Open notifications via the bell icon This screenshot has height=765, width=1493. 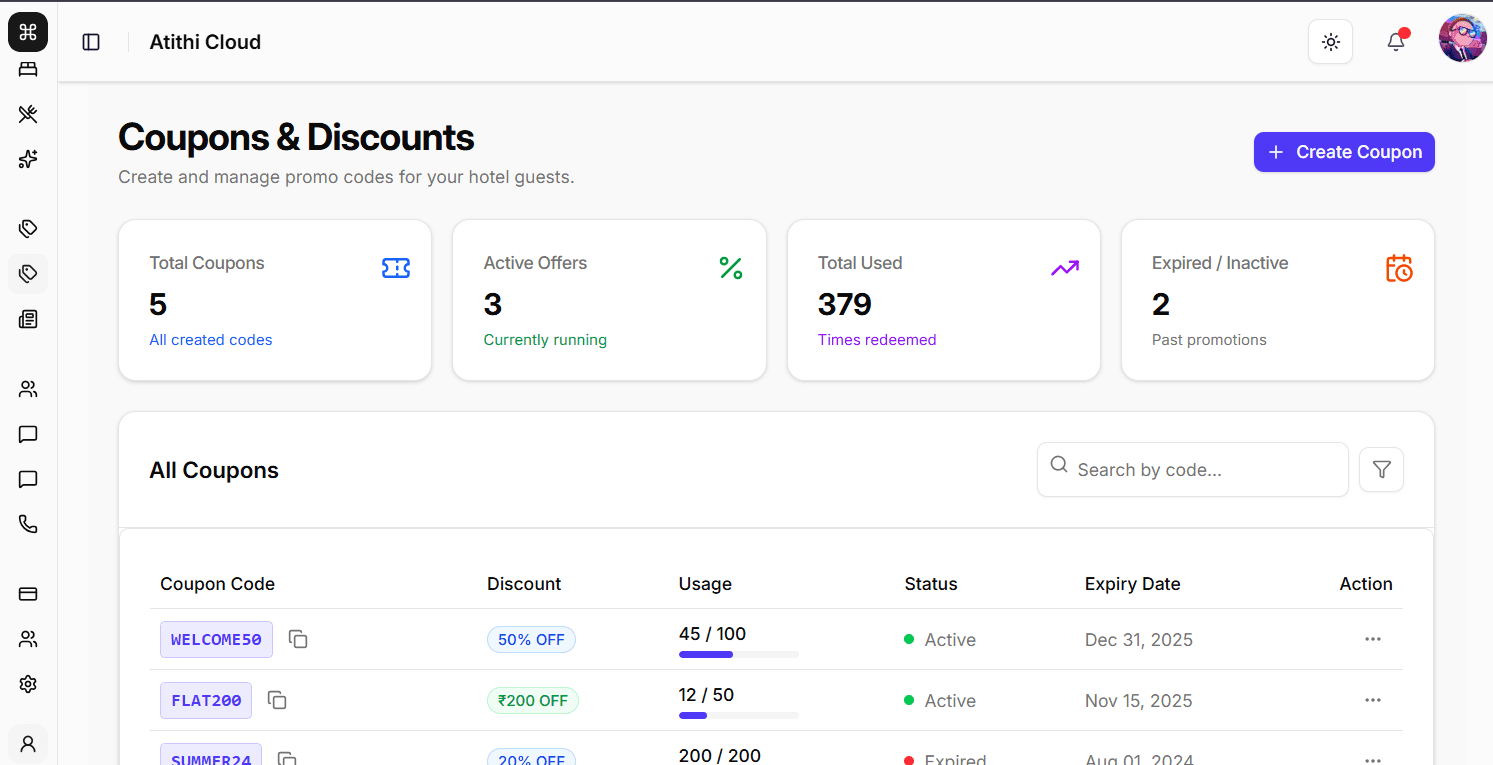pos(1396,41)
